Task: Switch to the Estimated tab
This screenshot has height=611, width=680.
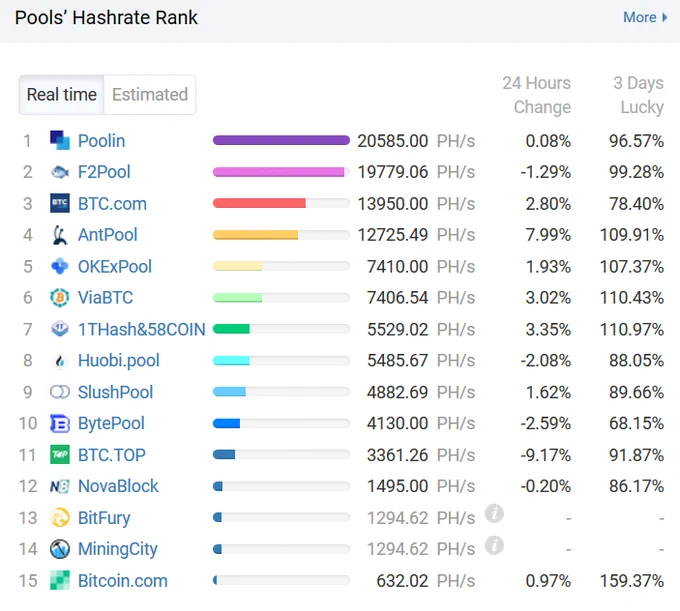Action: pyautogui.click(x=150, y=95)
